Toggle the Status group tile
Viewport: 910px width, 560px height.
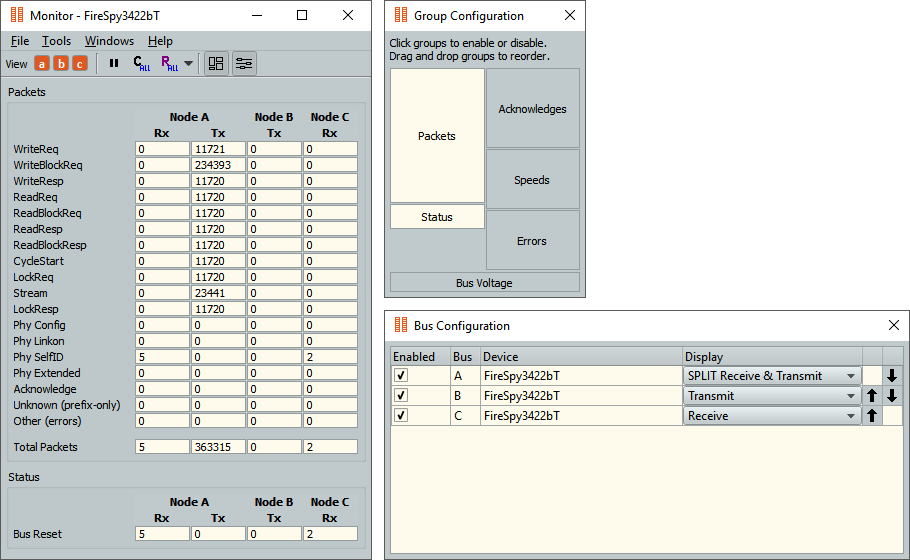coord(437,216)
